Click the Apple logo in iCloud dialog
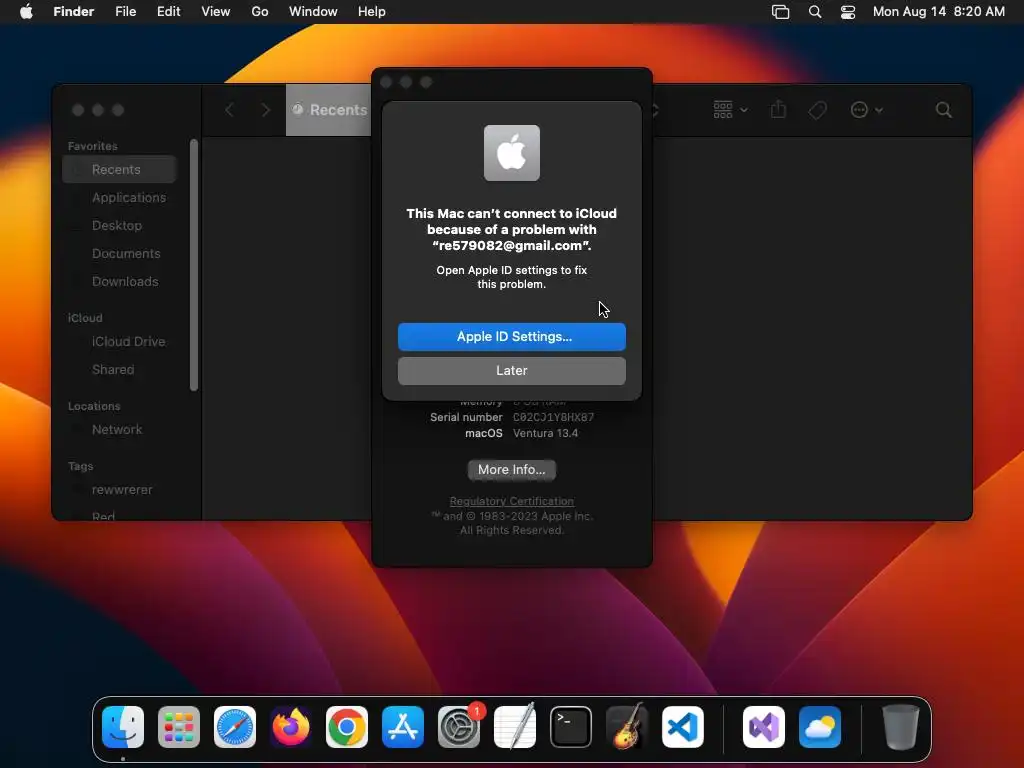Image resolution: width=1024 pixels, height=768 pixels. [x=512, y=153]
